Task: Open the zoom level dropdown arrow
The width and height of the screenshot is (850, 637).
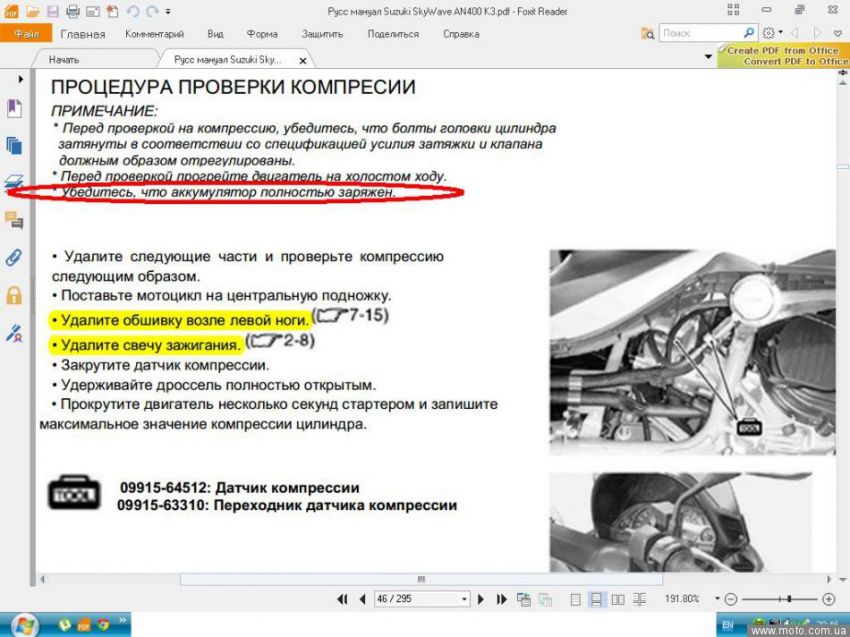Action: click(717, 599)
